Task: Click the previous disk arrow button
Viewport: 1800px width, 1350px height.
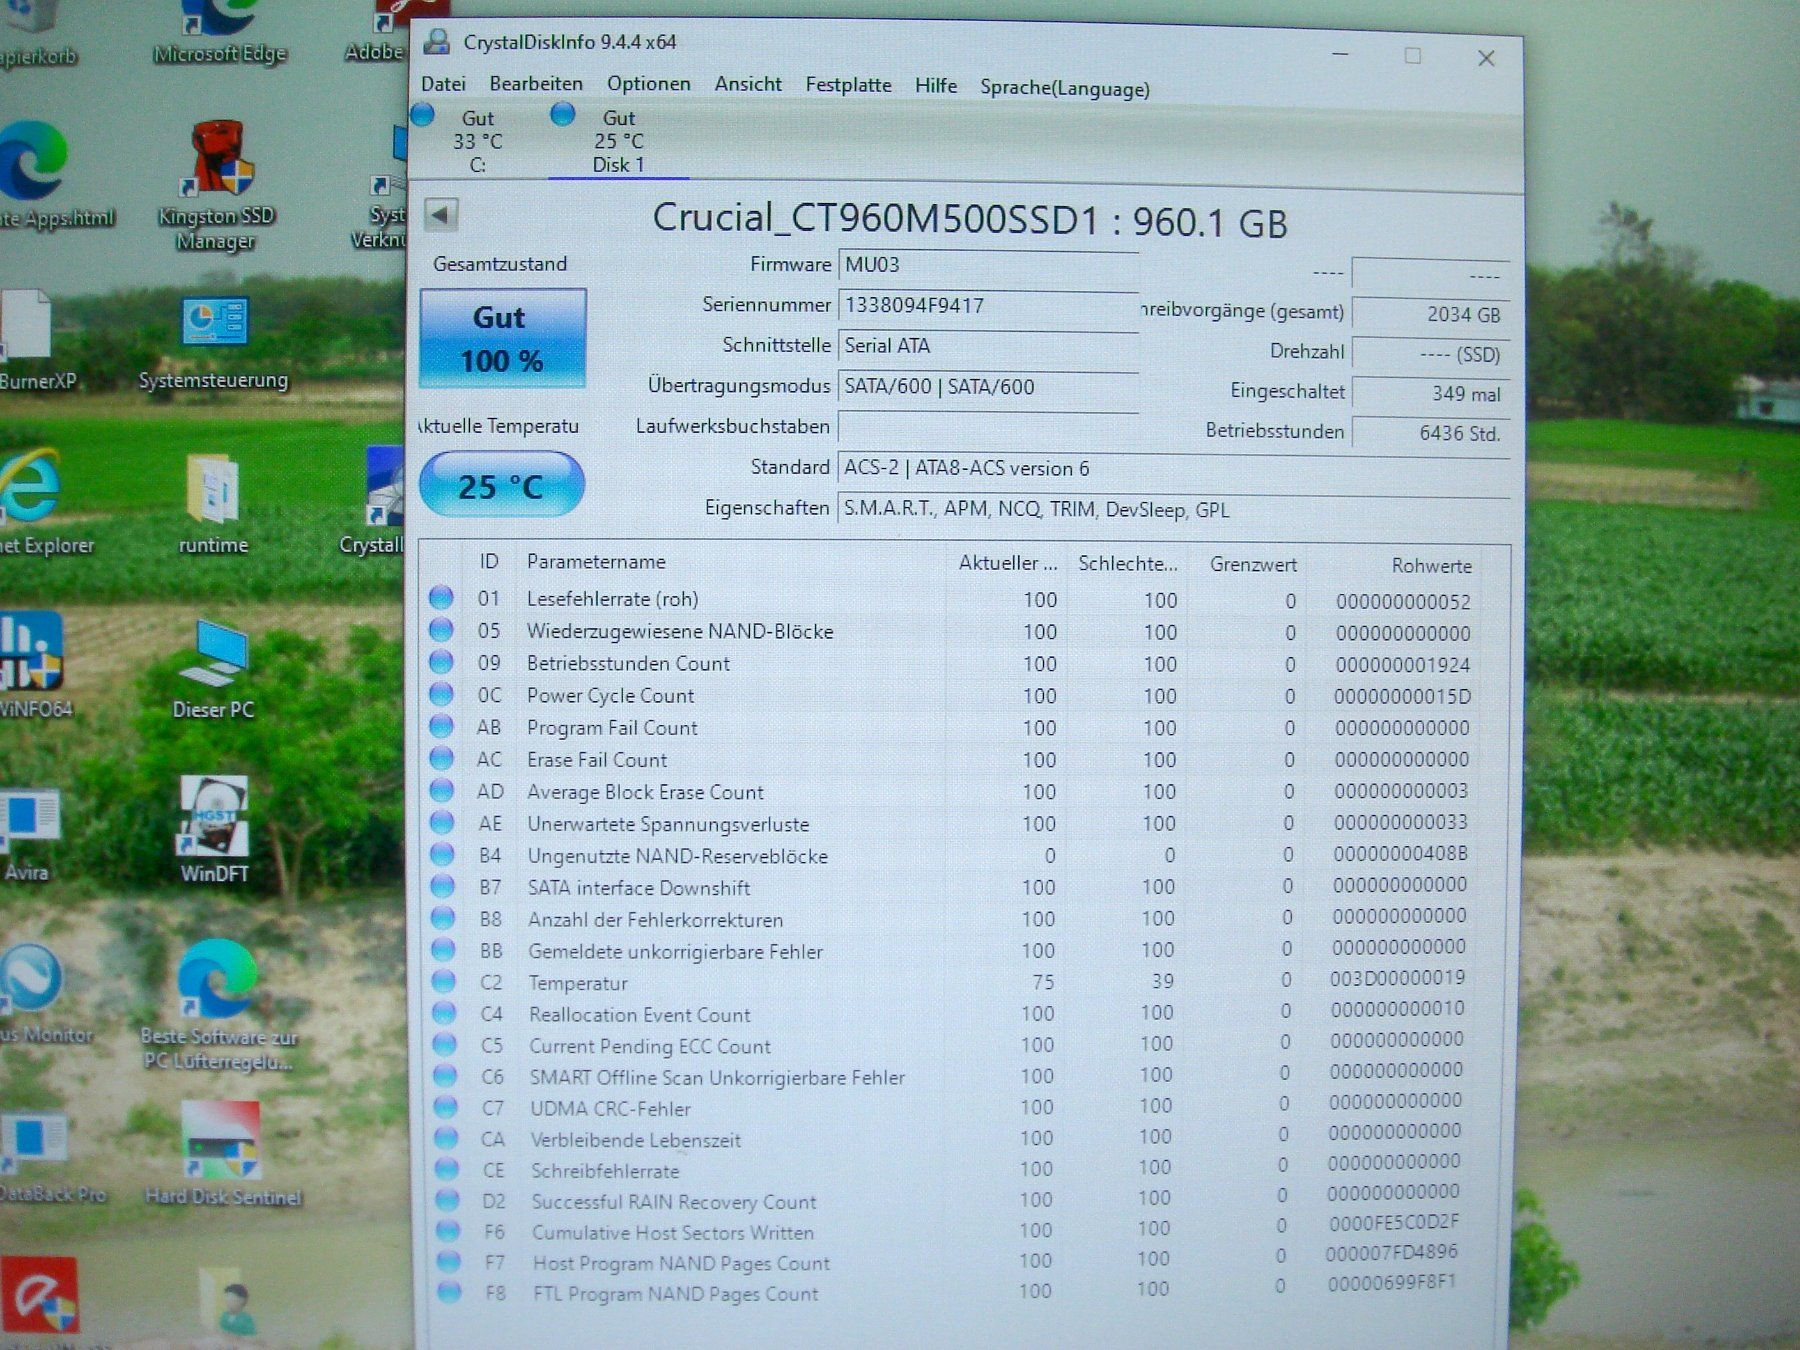Action: pos(441,214)
